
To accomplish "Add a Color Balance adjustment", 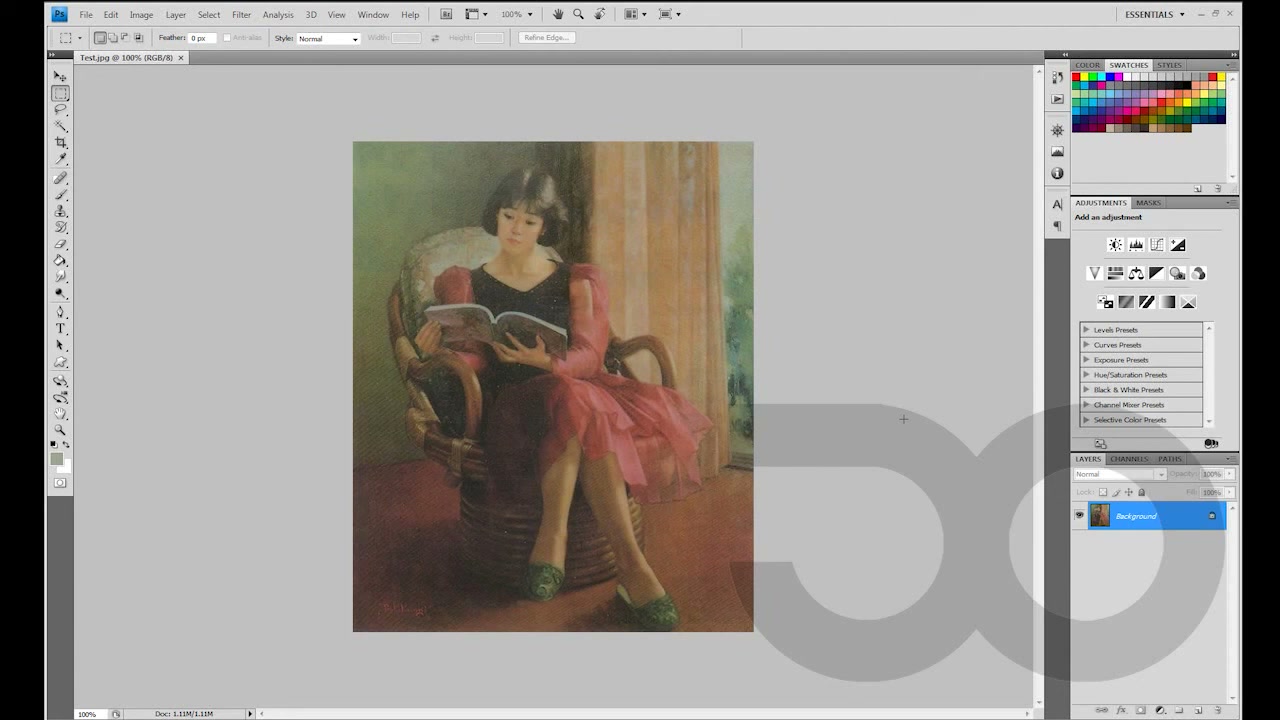I will coord(1136,273).
